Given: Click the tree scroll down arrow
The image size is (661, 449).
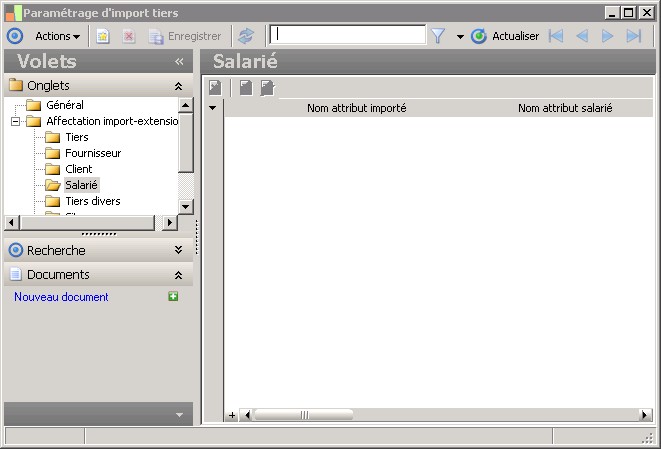Looking at the screenshot, I should tap(185, 207).
